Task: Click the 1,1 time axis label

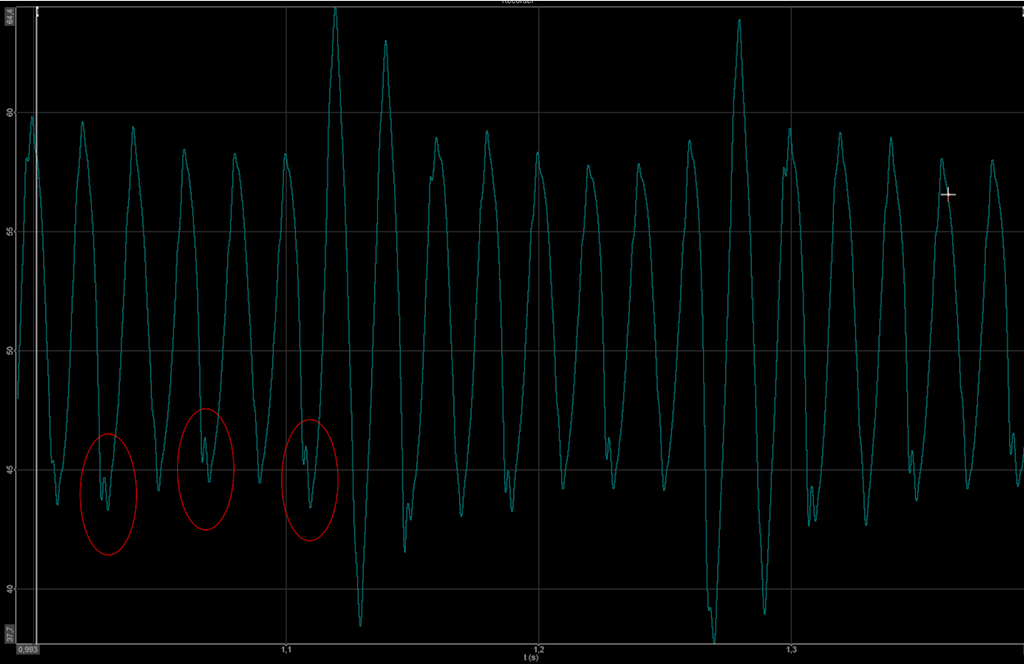Action: click(286, 650)
